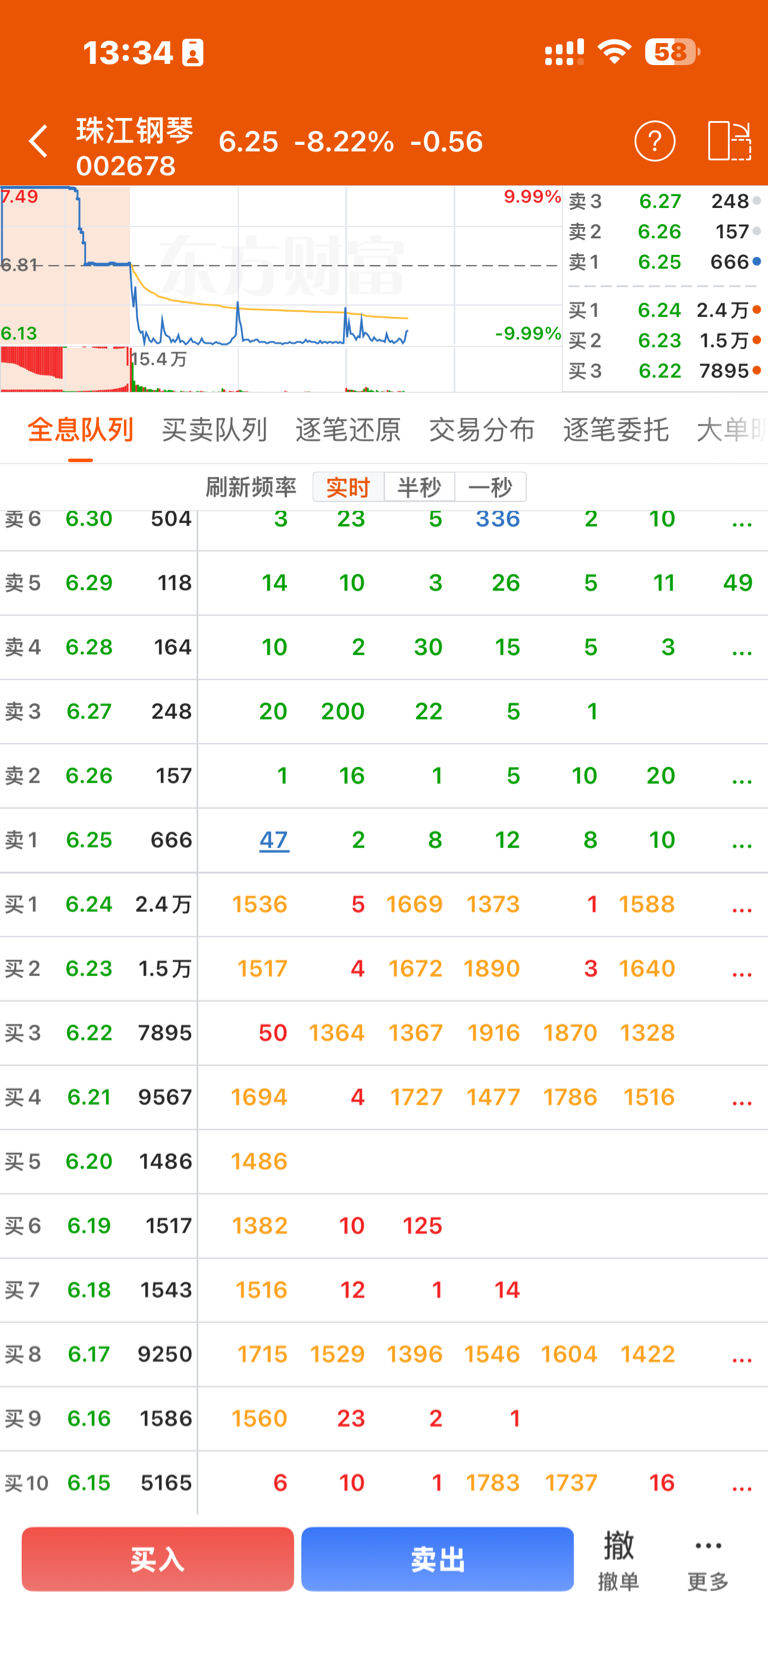Tap the 买3 top quote 6.22 7895
Viewport: 768px width, 1665px height.
[x=665, y=370]
